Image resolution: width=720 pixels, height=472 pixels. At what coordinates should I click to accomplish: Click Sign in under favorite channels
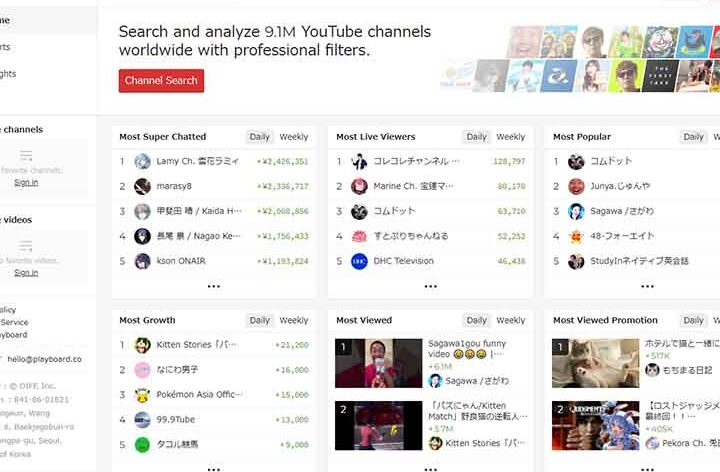[26, 183]
